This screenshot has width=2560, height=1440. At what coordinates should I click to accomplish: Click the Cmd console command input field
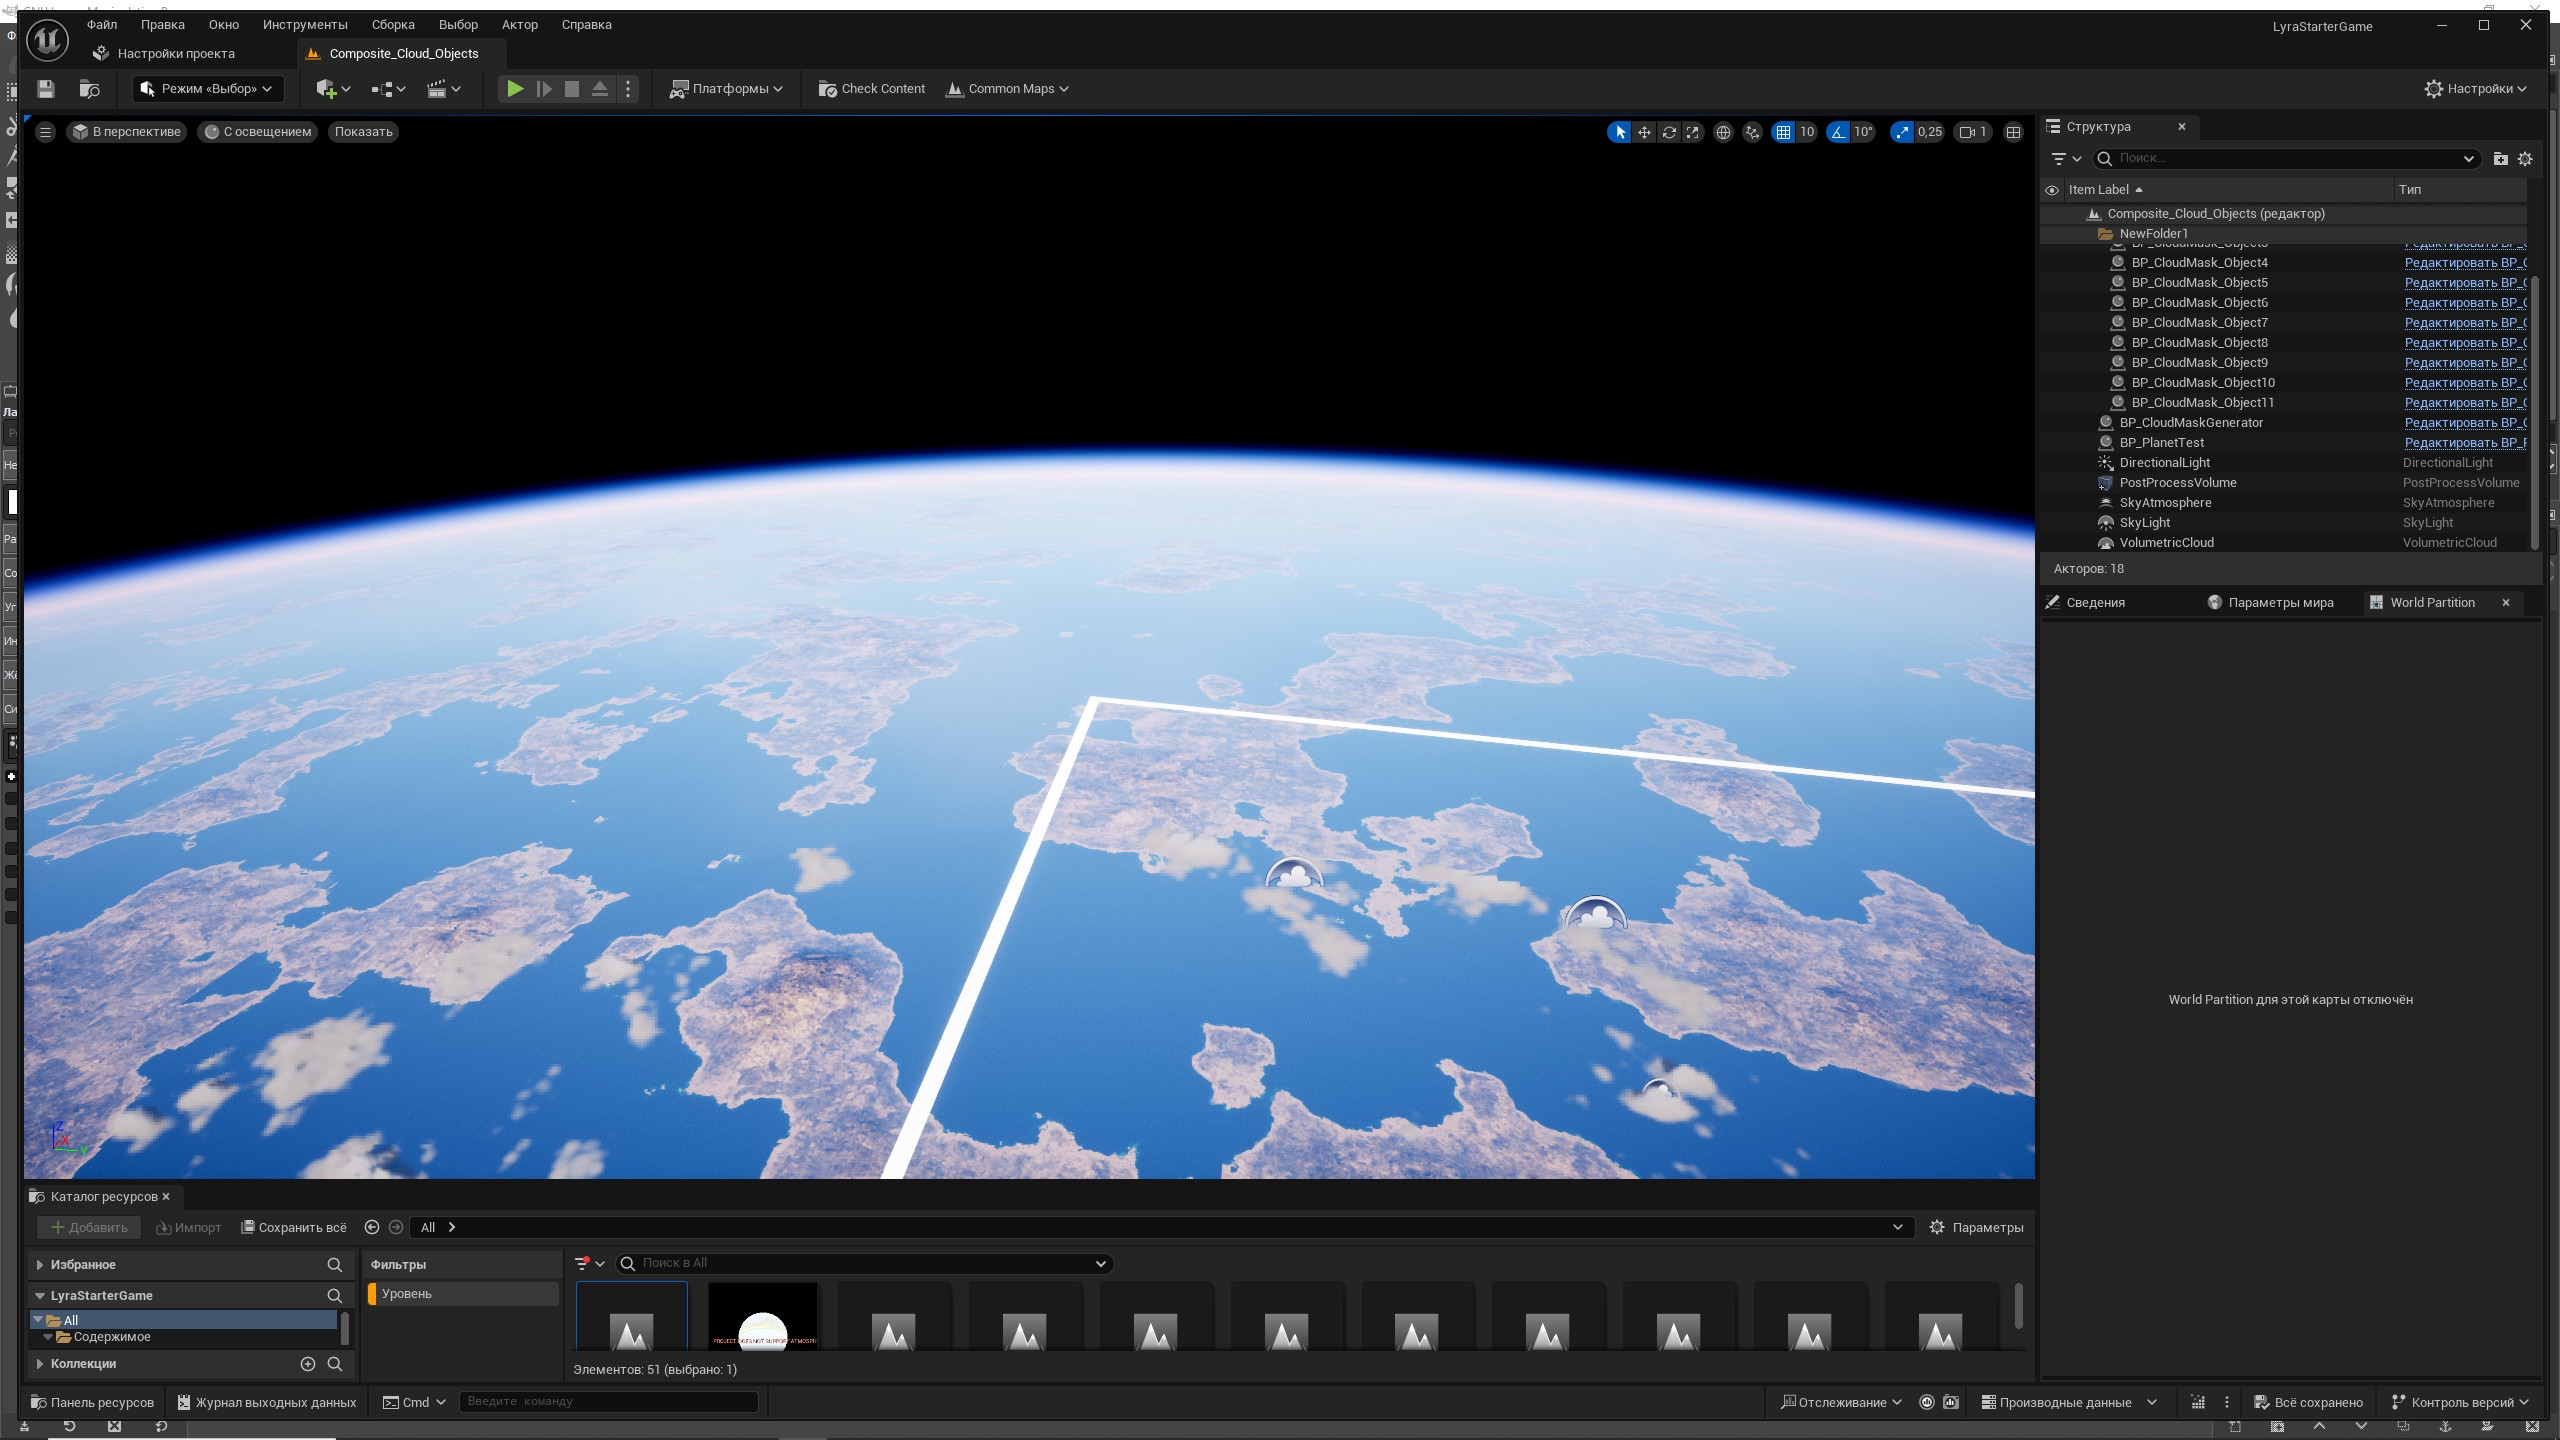point(608,1402)
